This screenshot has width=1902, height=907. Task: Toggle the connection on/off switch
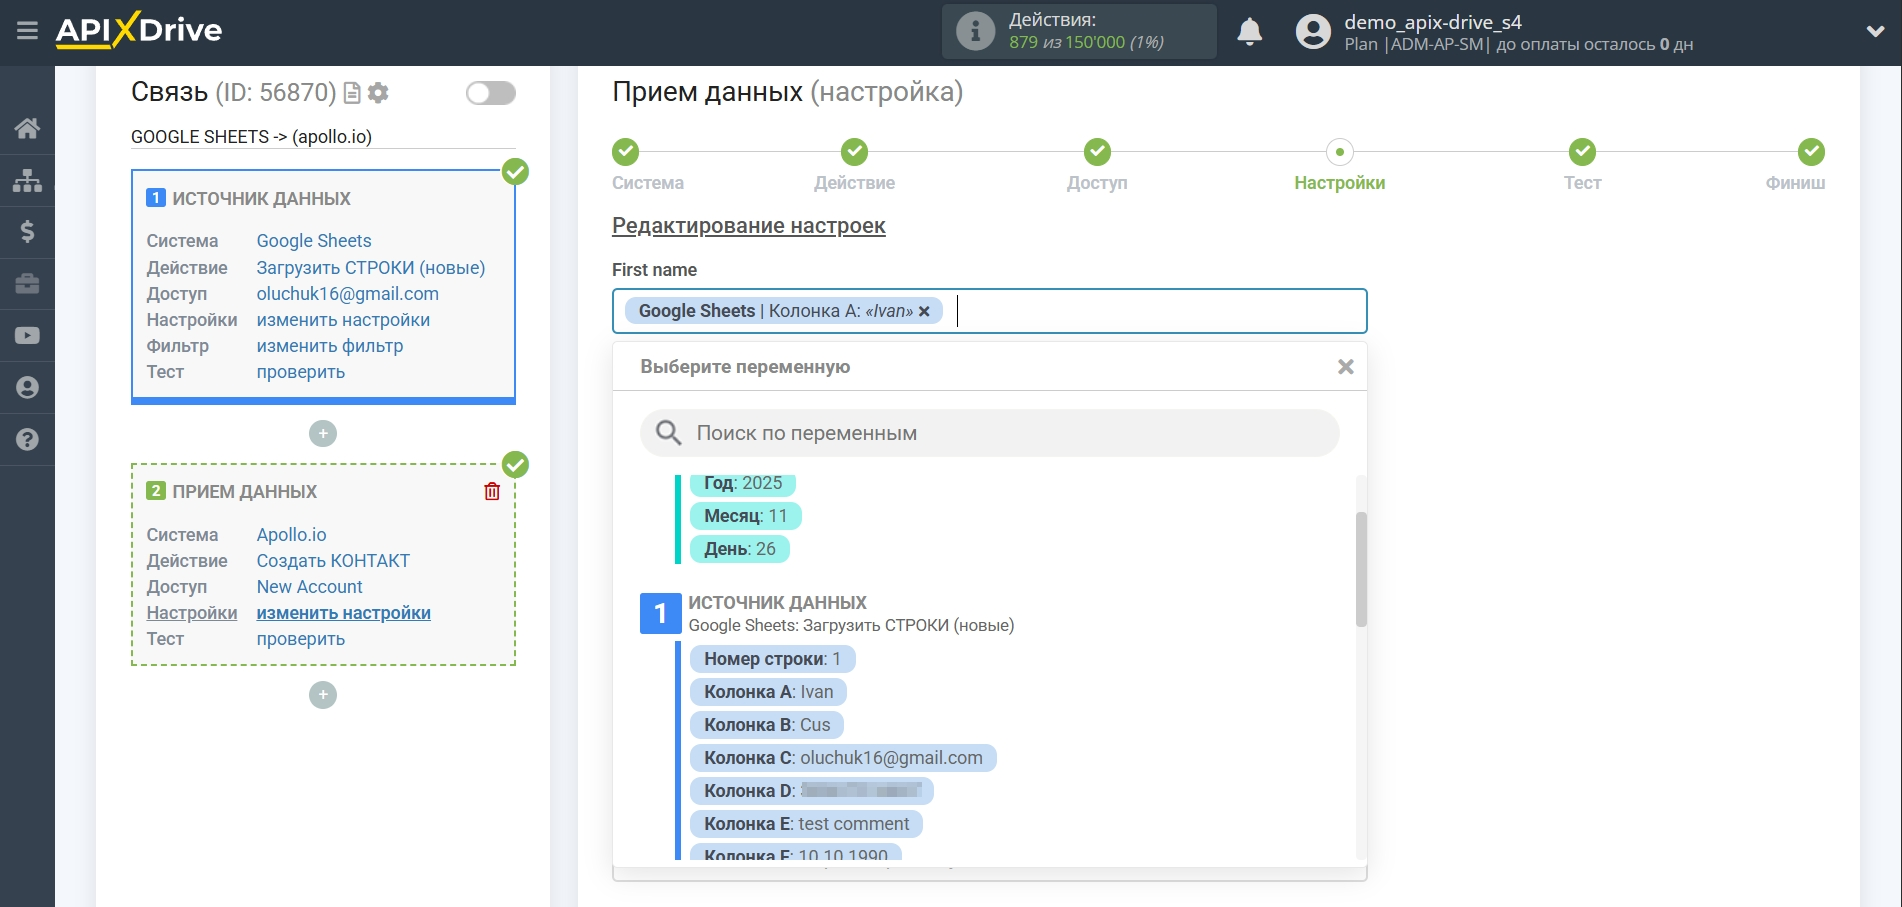coord(490,93)
